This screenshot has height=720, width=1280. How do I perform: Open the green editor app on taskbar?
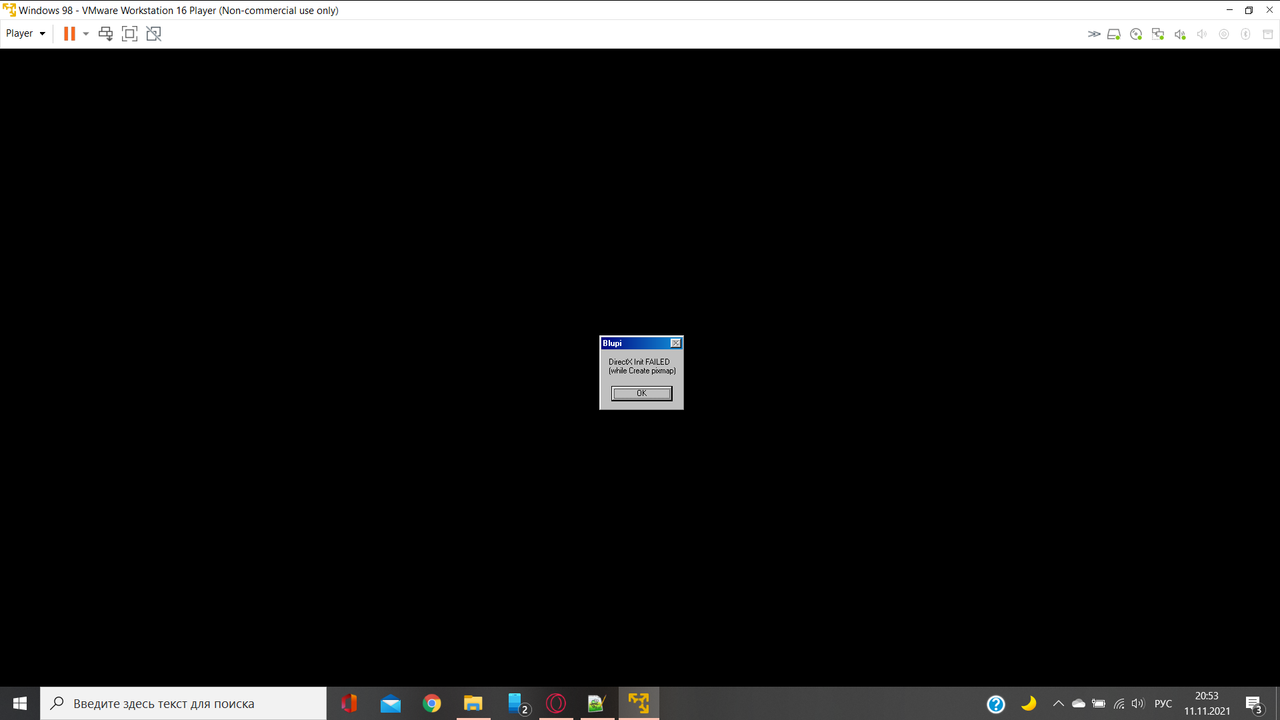pos(596,703)
